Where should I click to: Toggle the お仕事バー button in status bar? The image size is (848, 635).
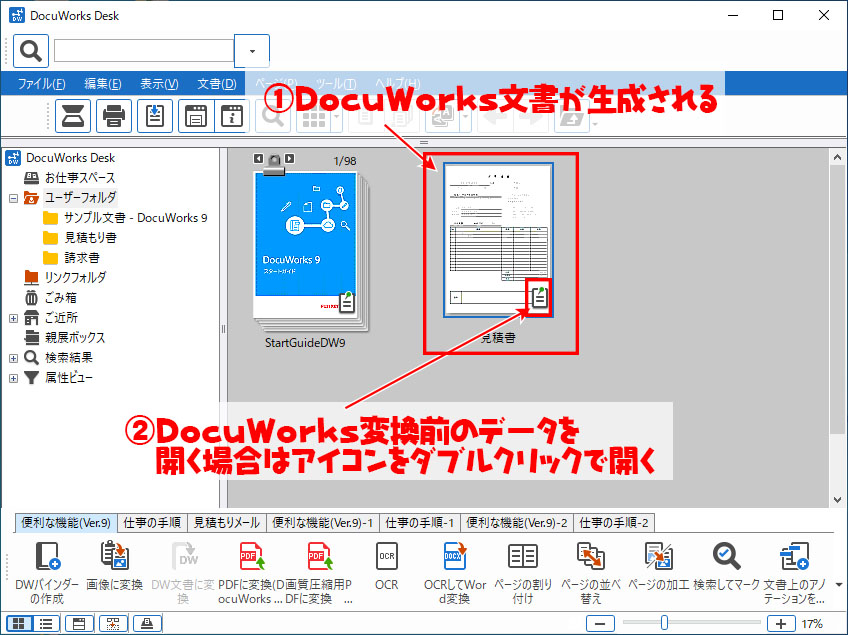pyautogui.click(x=147, y=624)
